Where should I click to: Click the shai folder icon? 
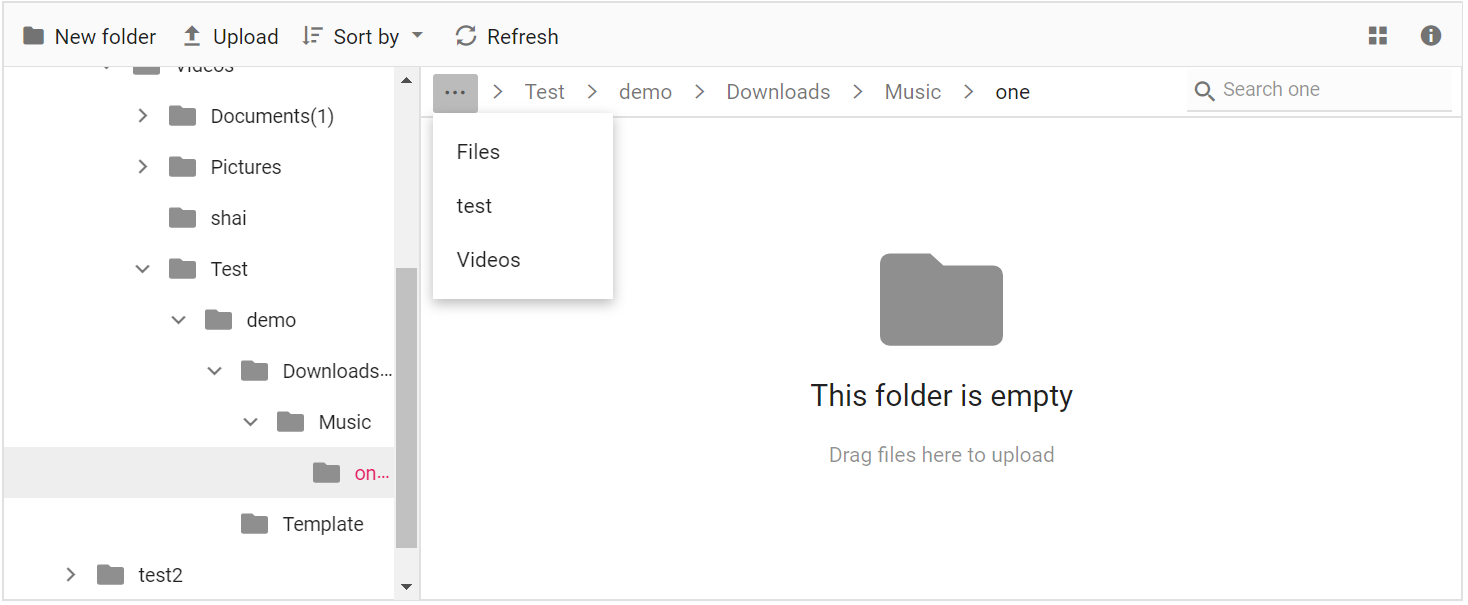tap(182, 218)
